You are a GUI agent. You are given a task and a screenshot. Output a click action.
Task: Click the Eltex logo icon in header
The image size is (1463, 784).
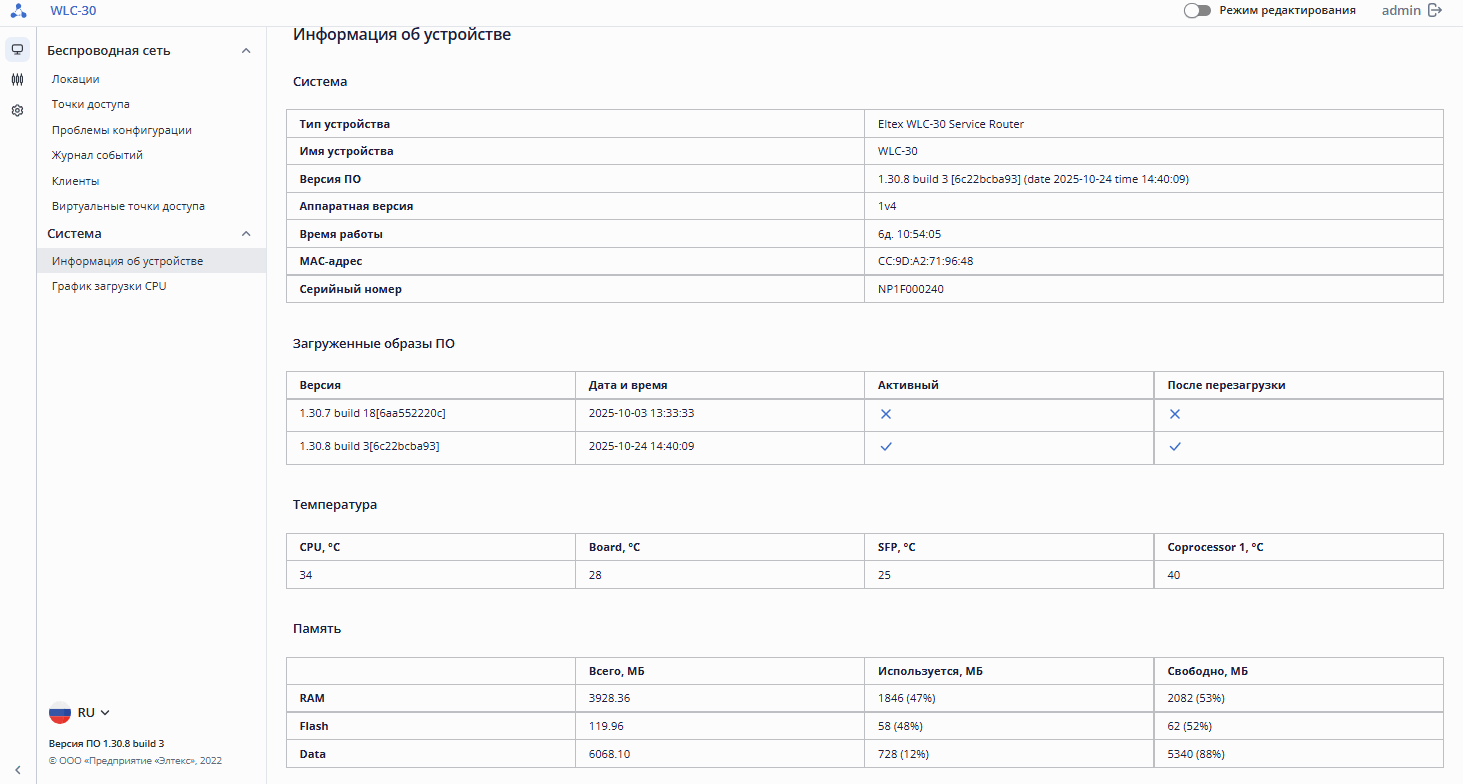click(x=18, y=11)
